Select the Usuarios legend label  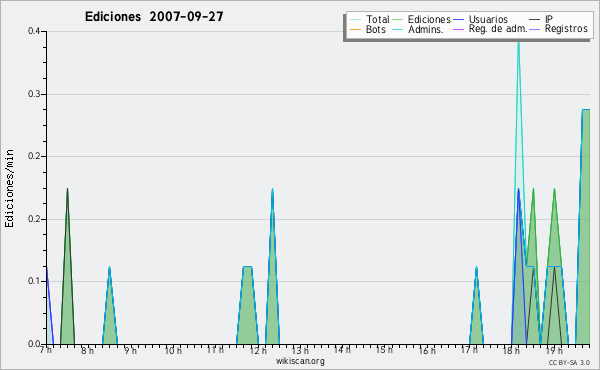point(488,19)
